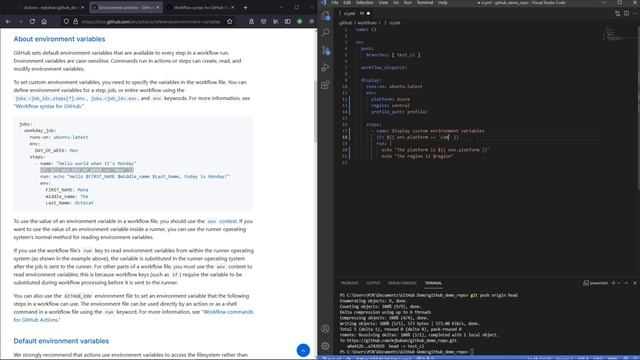Screen dimensions: 640x360
Task: Close the VS Code terminal panel
Action: (635, 283)
